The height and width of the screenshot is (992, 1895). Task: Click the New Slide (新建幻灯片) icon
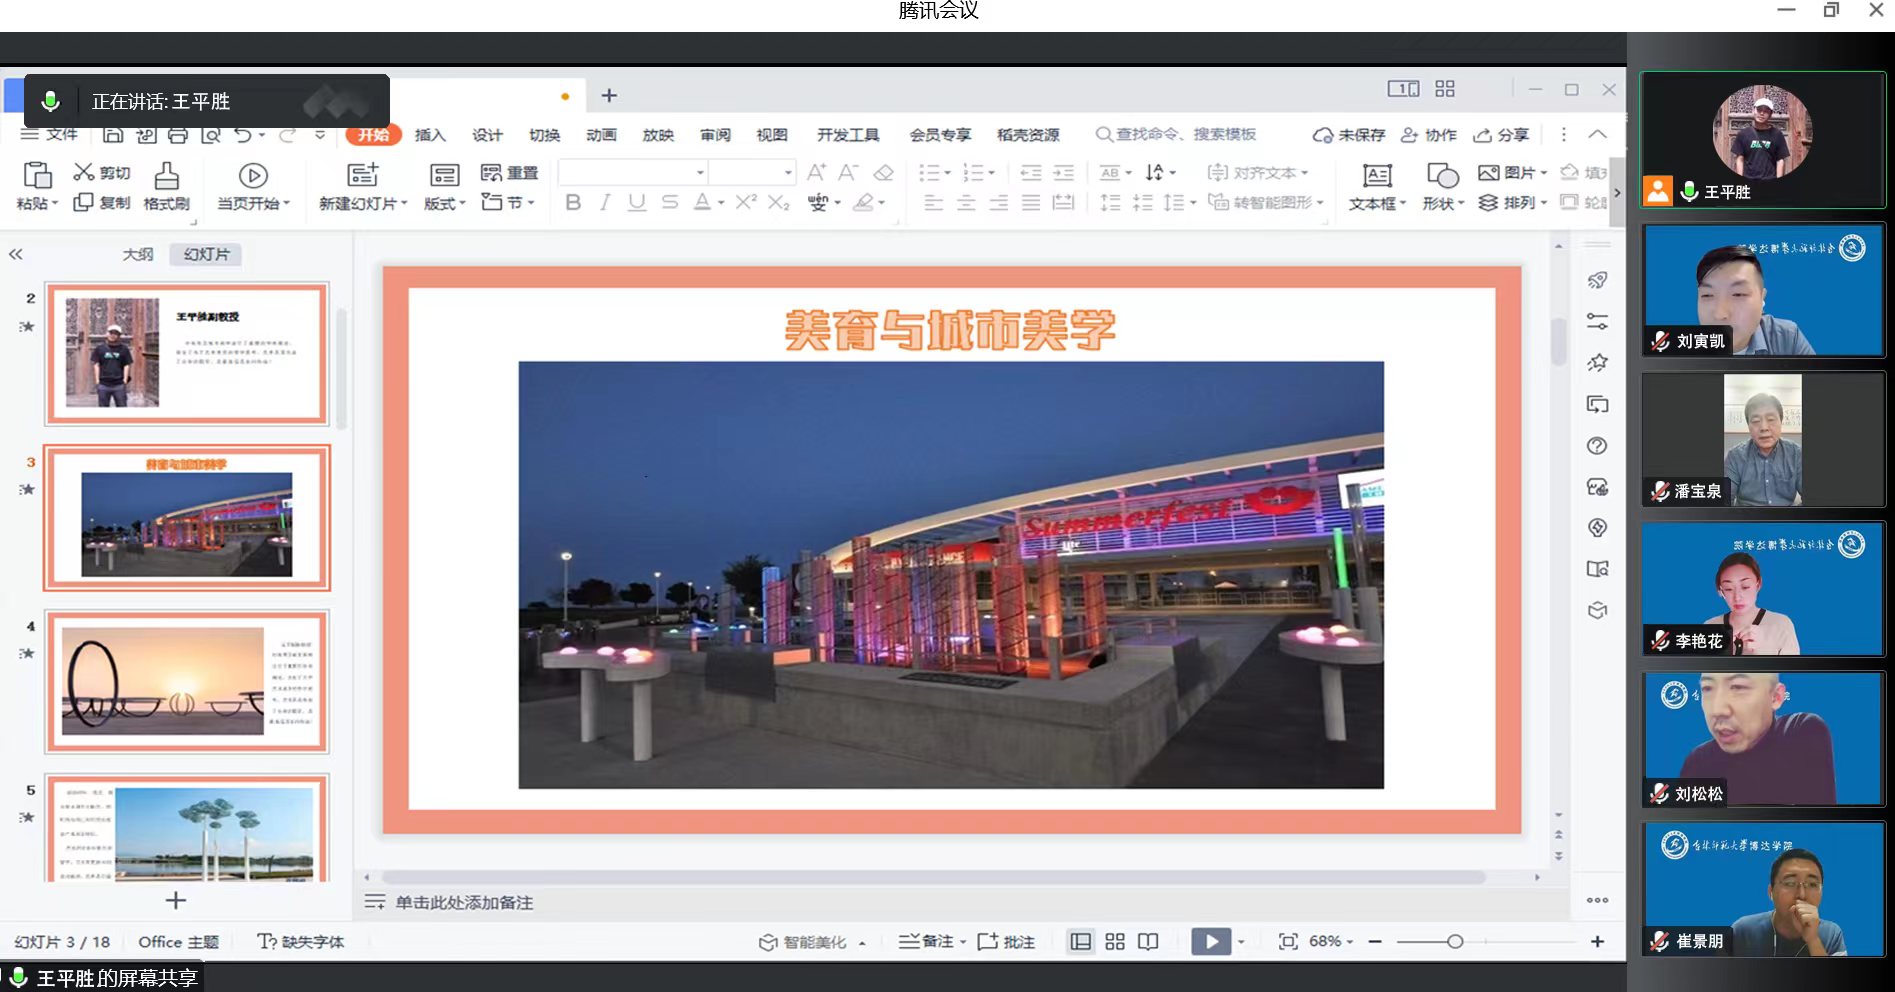tap(362, 177)
